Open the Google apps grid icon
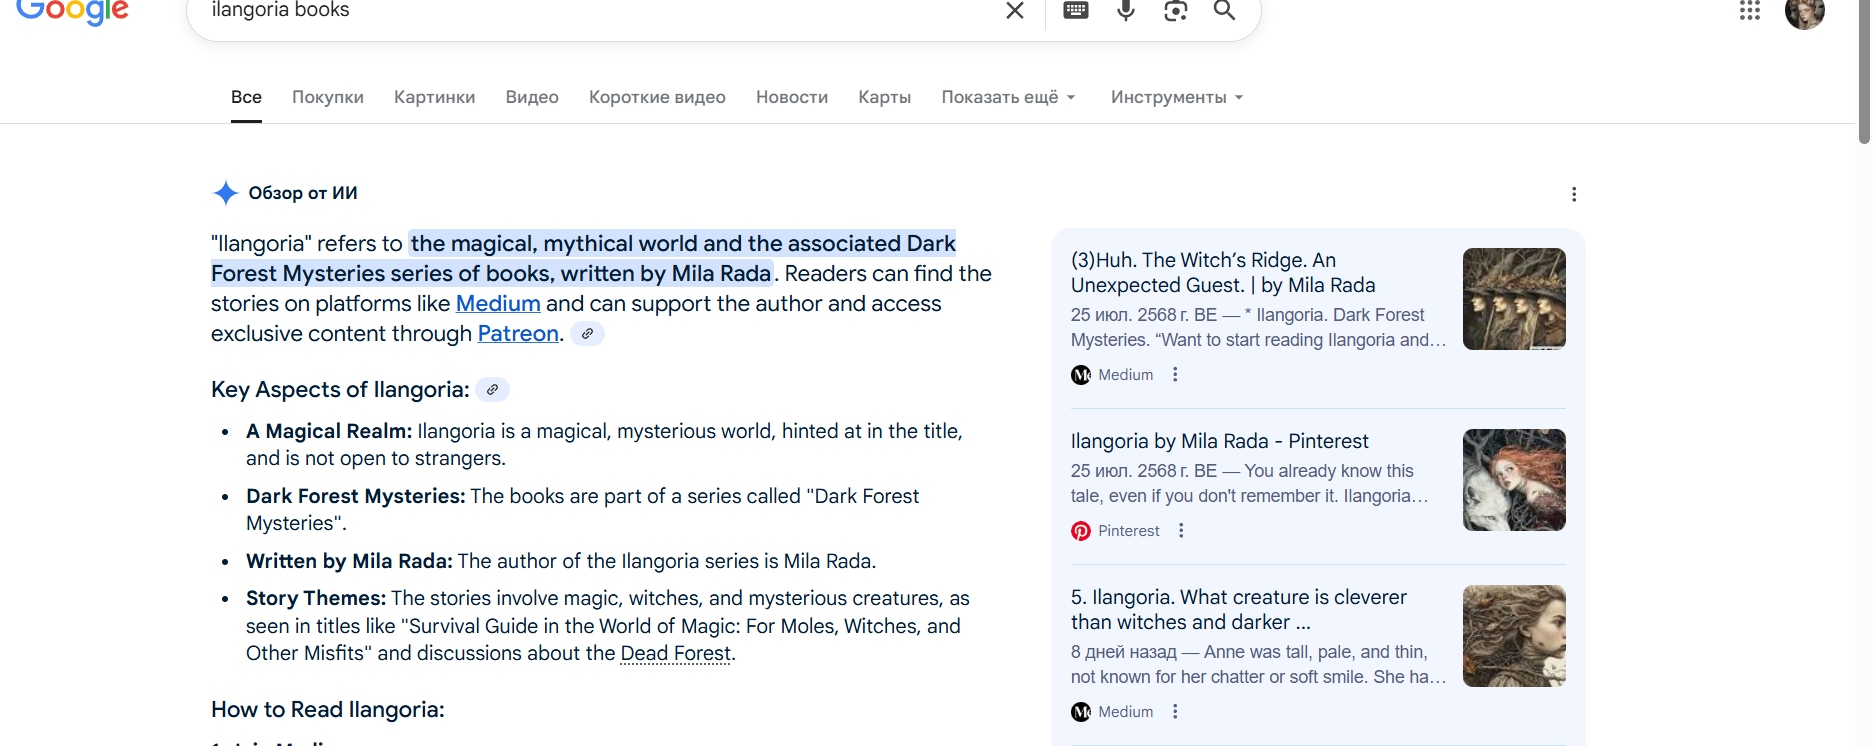Viewport: 1873px width, 746px height. pos(1750,11)
